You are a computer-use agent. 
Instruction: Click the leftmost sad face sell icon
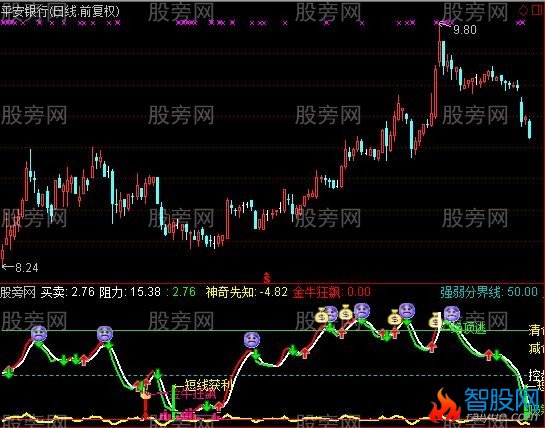39,334
